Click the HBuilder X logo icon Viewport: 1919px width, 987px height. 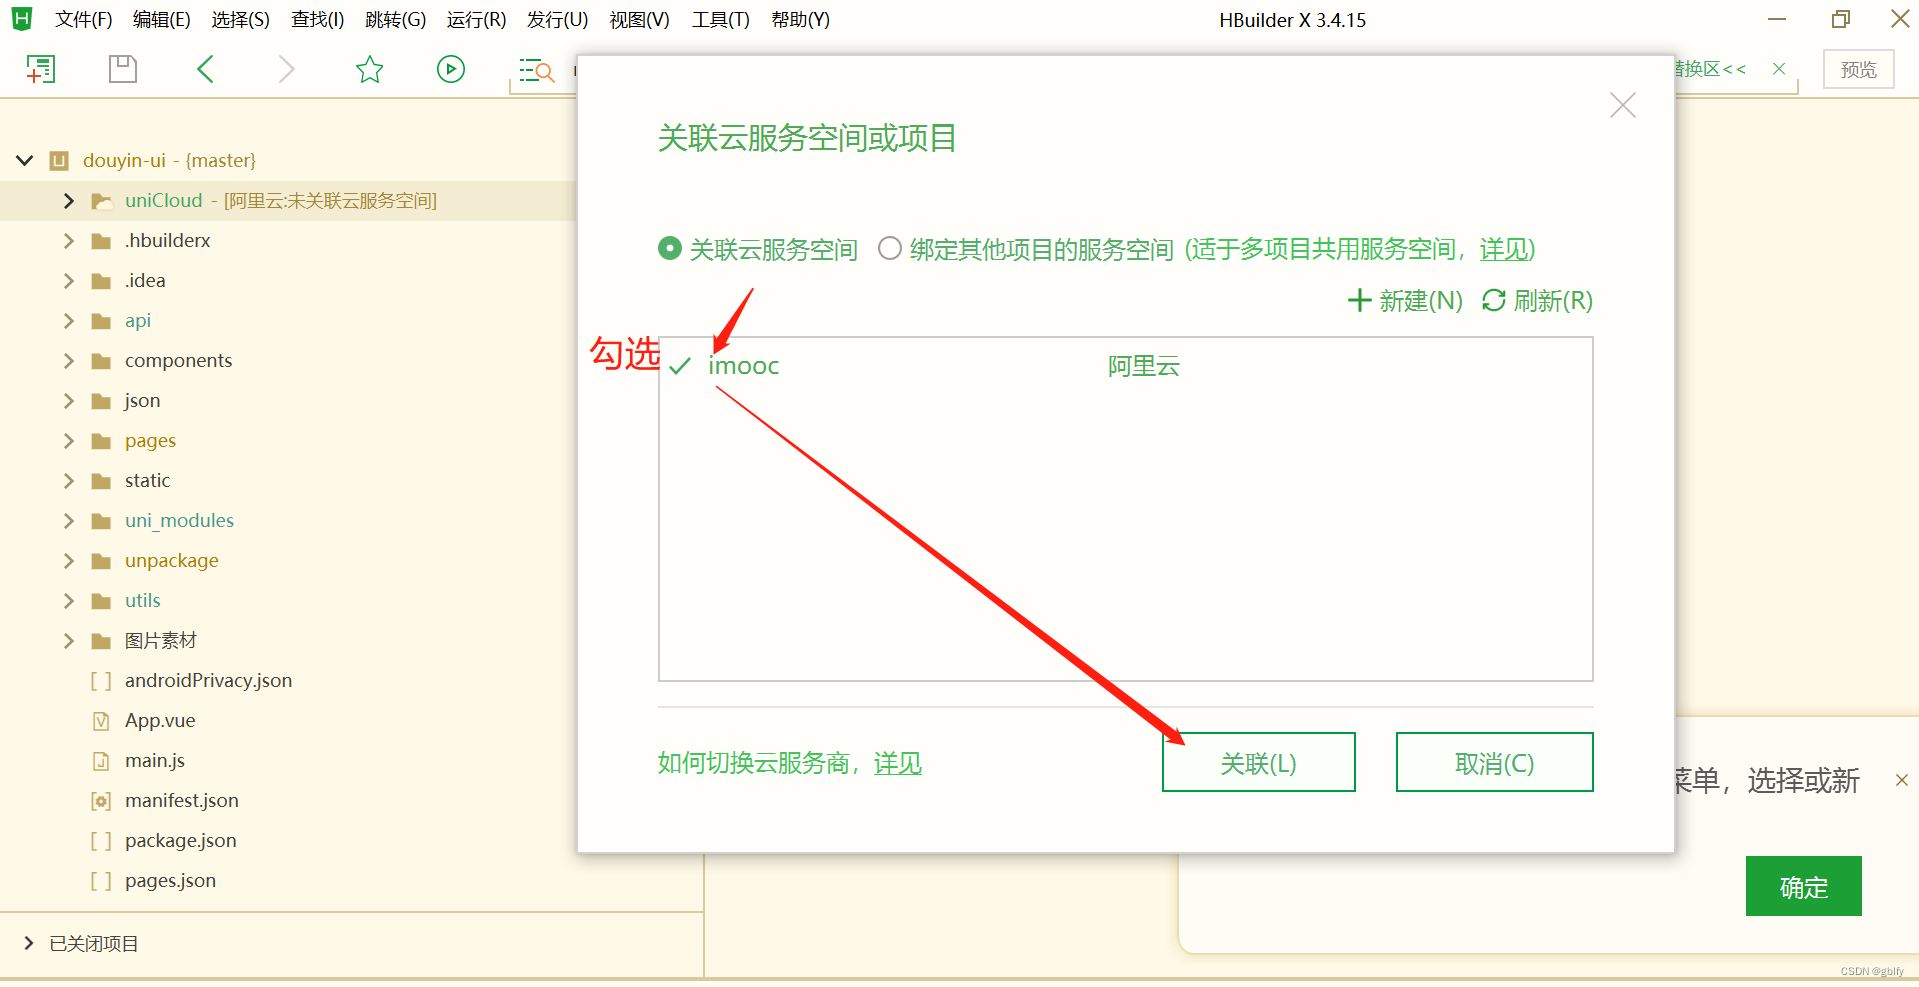pyautogui.click(x=22, y=18)
